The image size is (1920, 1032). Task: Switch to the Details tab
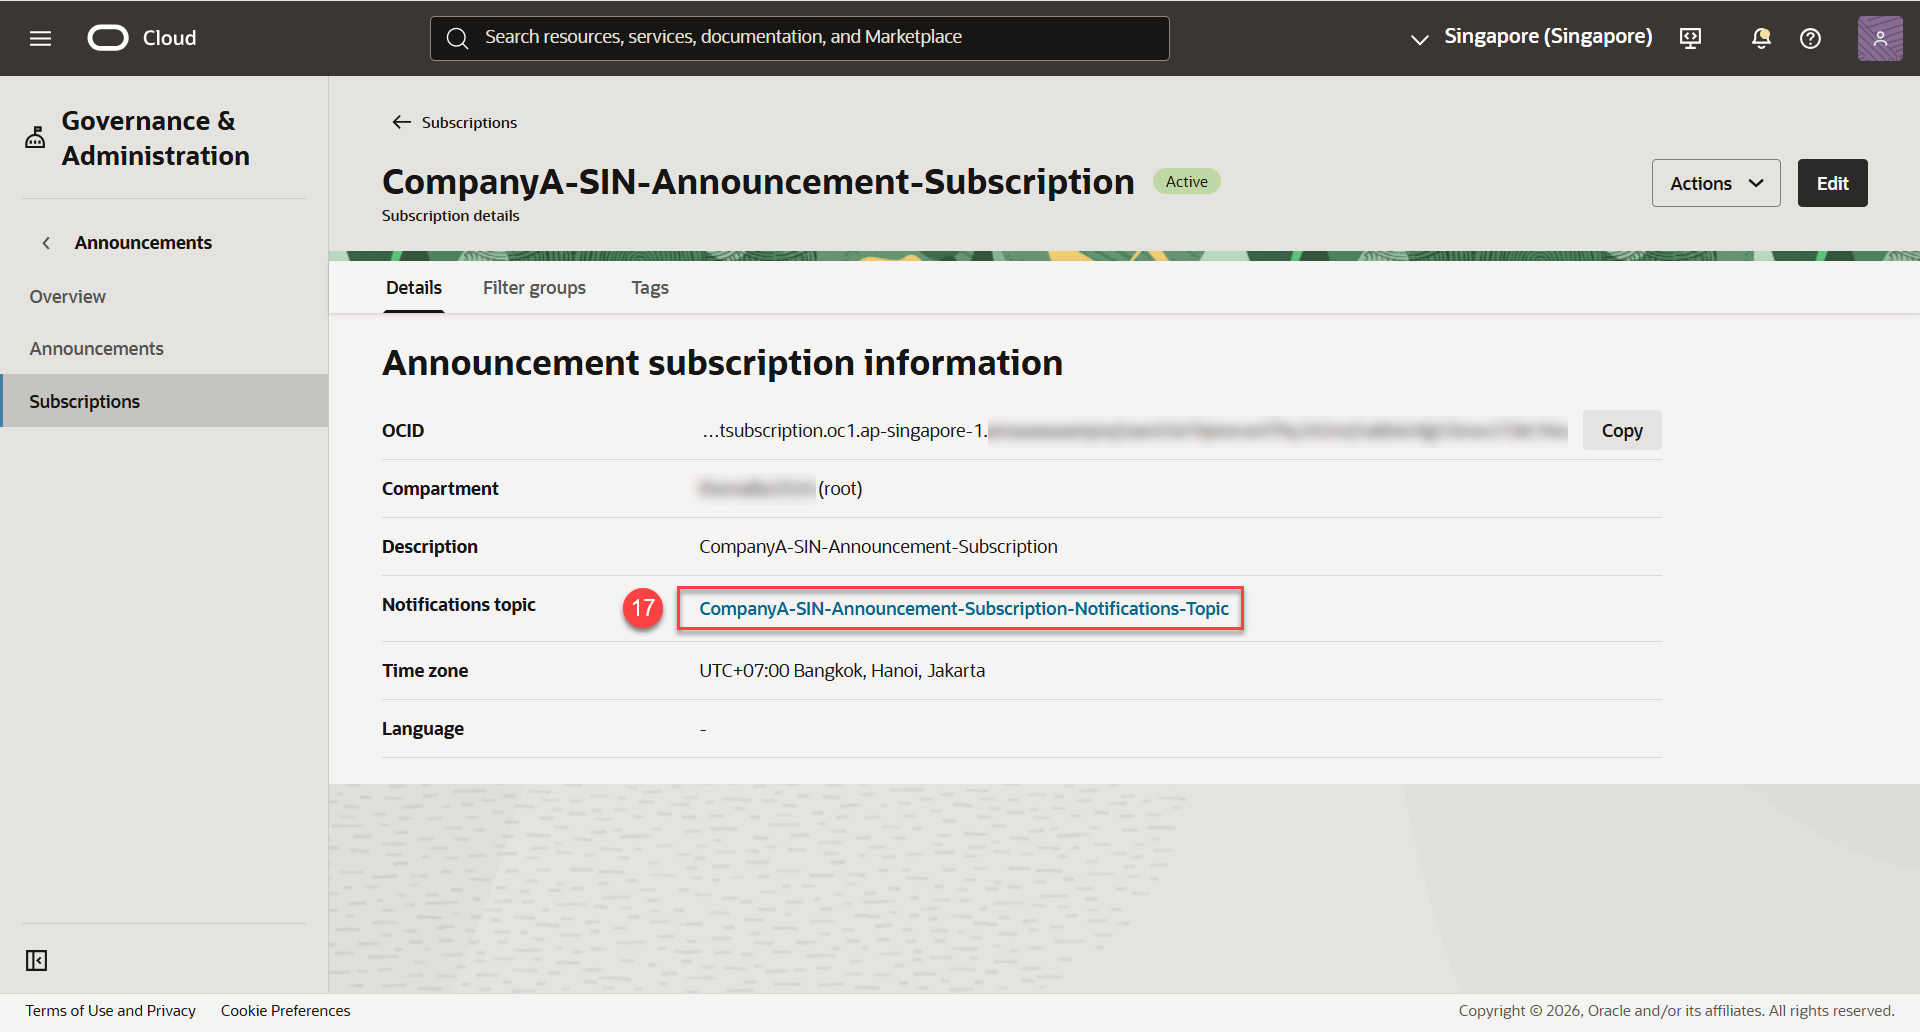click(x=414, y=288)
